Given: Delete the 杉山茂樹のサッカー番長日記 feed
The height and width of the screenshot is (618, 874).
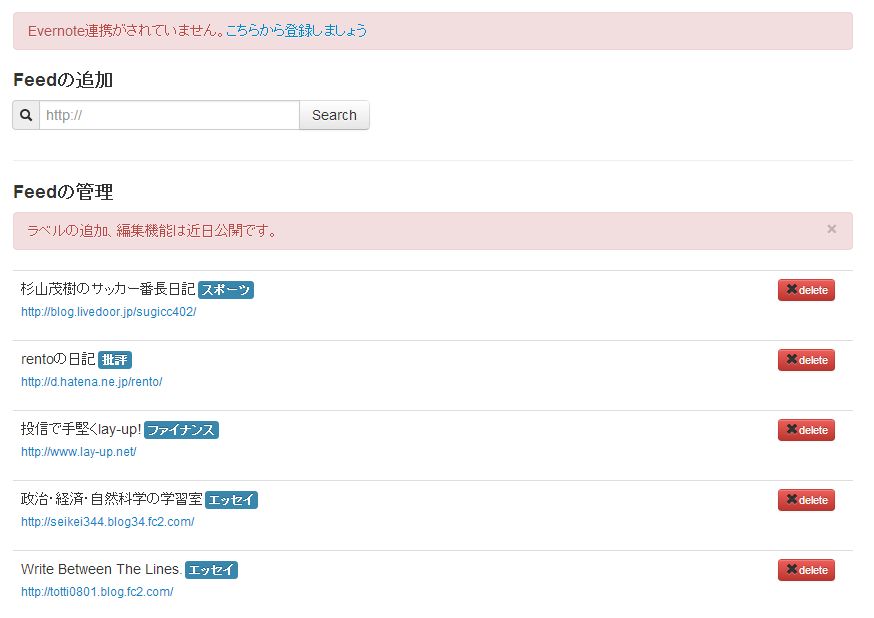Looking at the screenshot, I should (x=806, y=290).
